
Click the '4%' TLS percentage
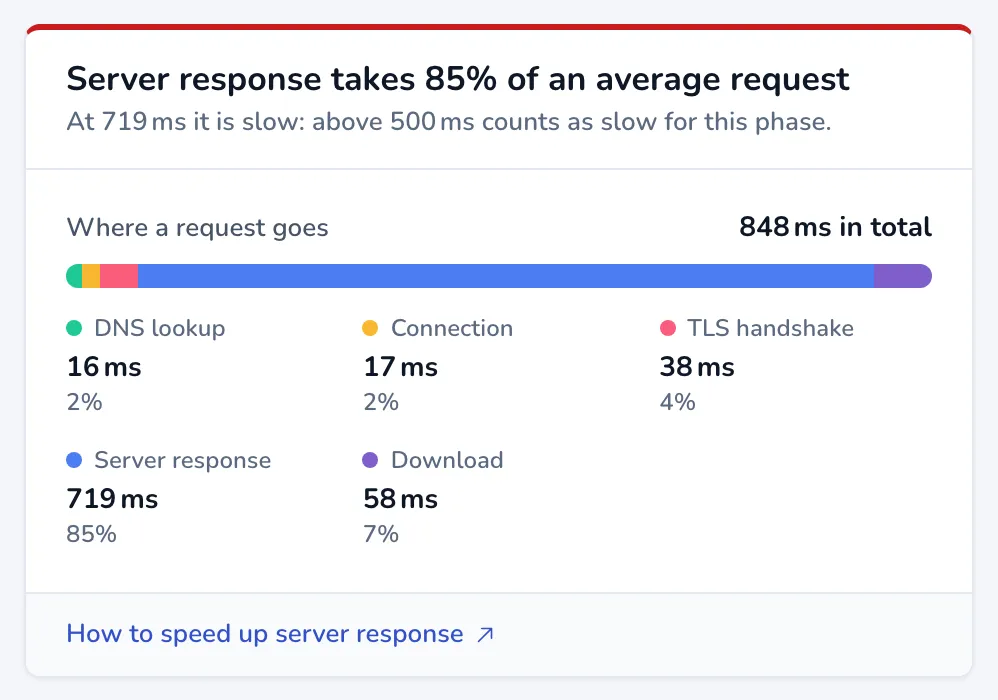pyautogui.click(x=678, y=402)
